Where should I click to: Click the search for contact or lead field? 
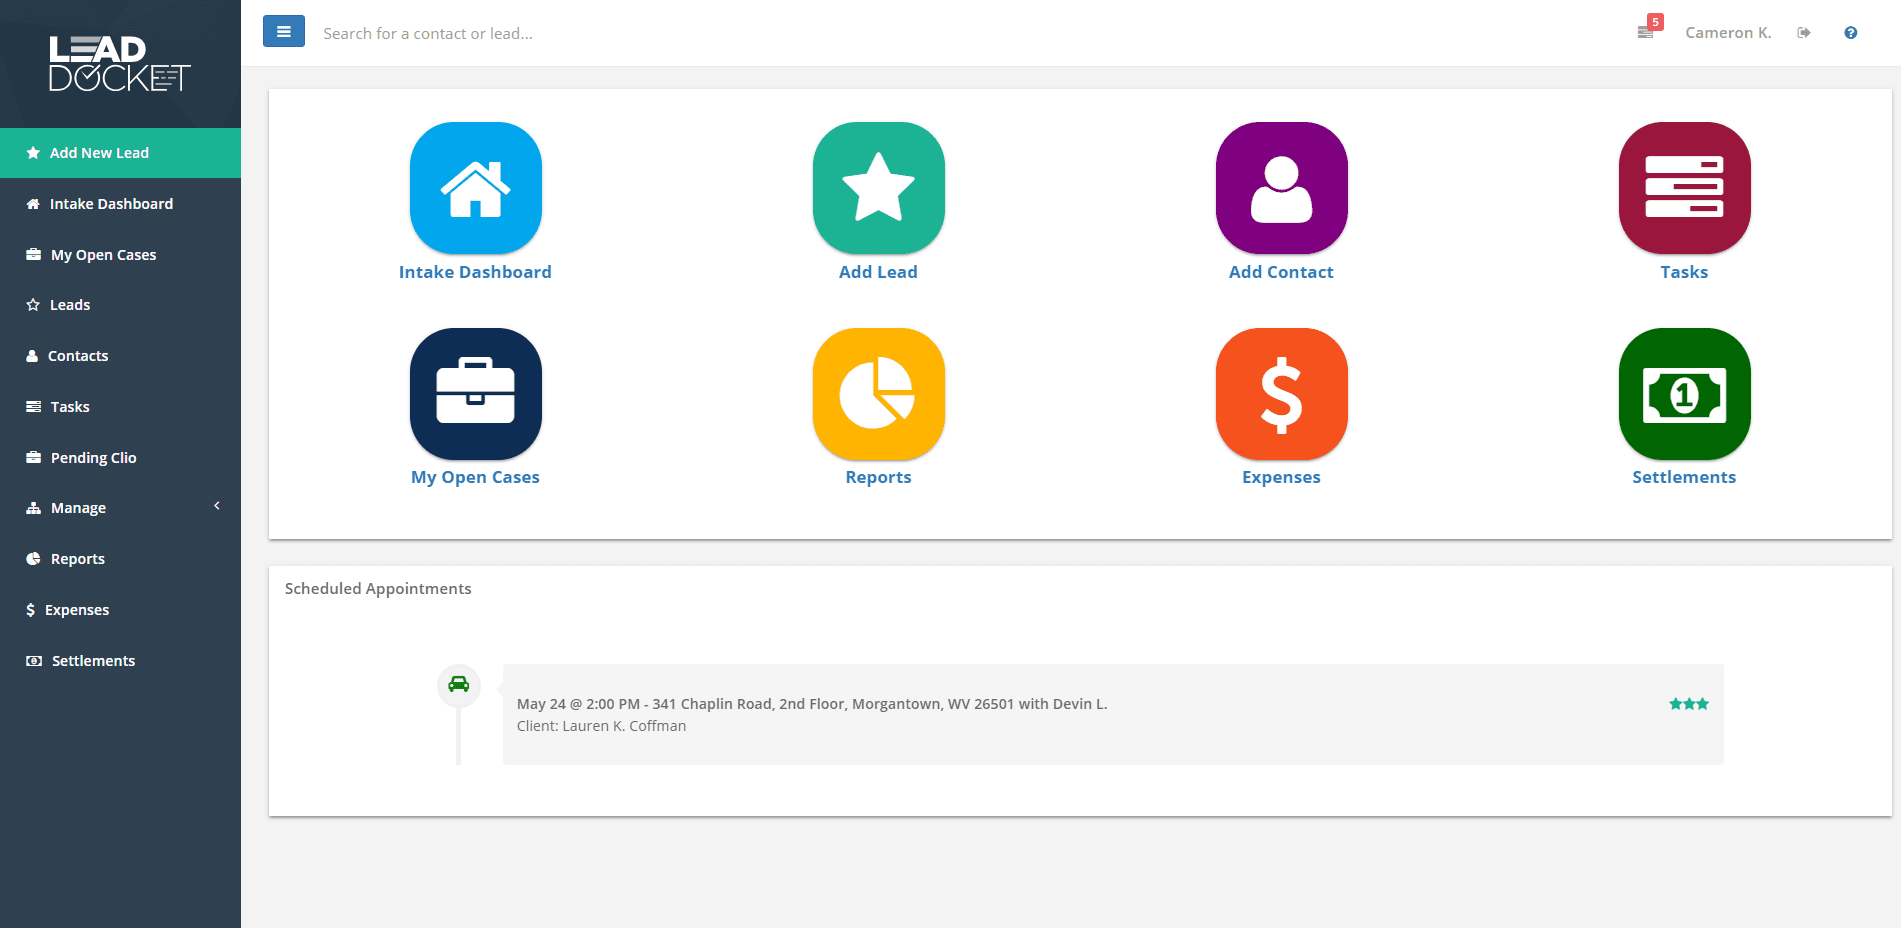[x=900, y=34]
